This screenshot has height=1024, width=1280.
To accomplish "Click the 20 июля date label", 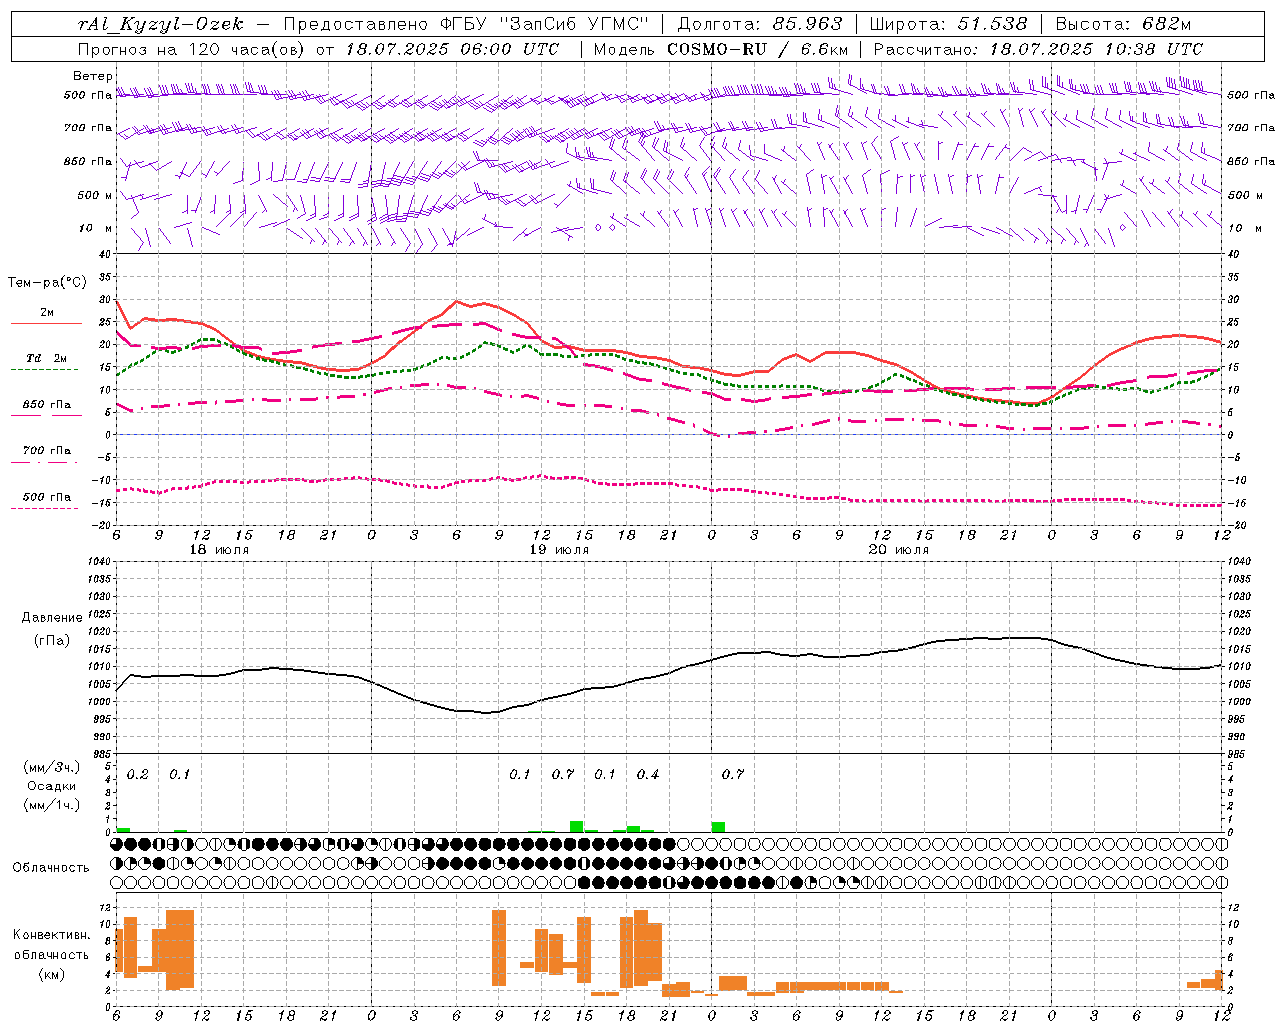I will [899, 550].
